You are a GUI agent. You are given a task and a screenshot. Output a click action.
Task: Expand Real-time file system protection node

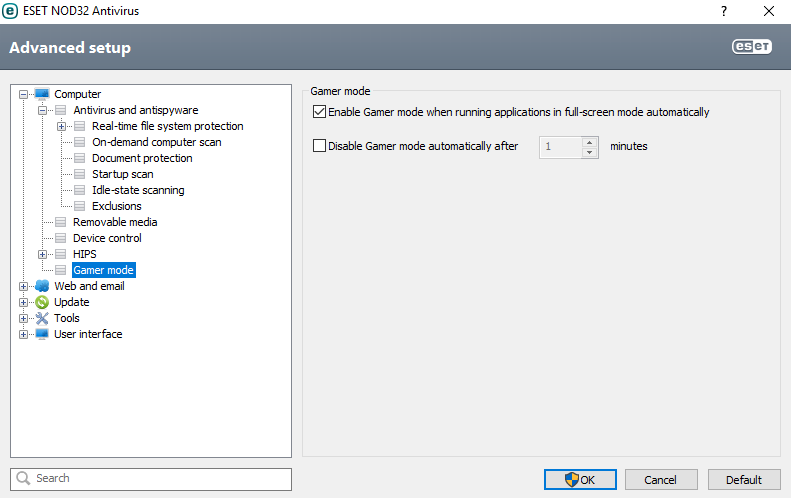(62, 126)
